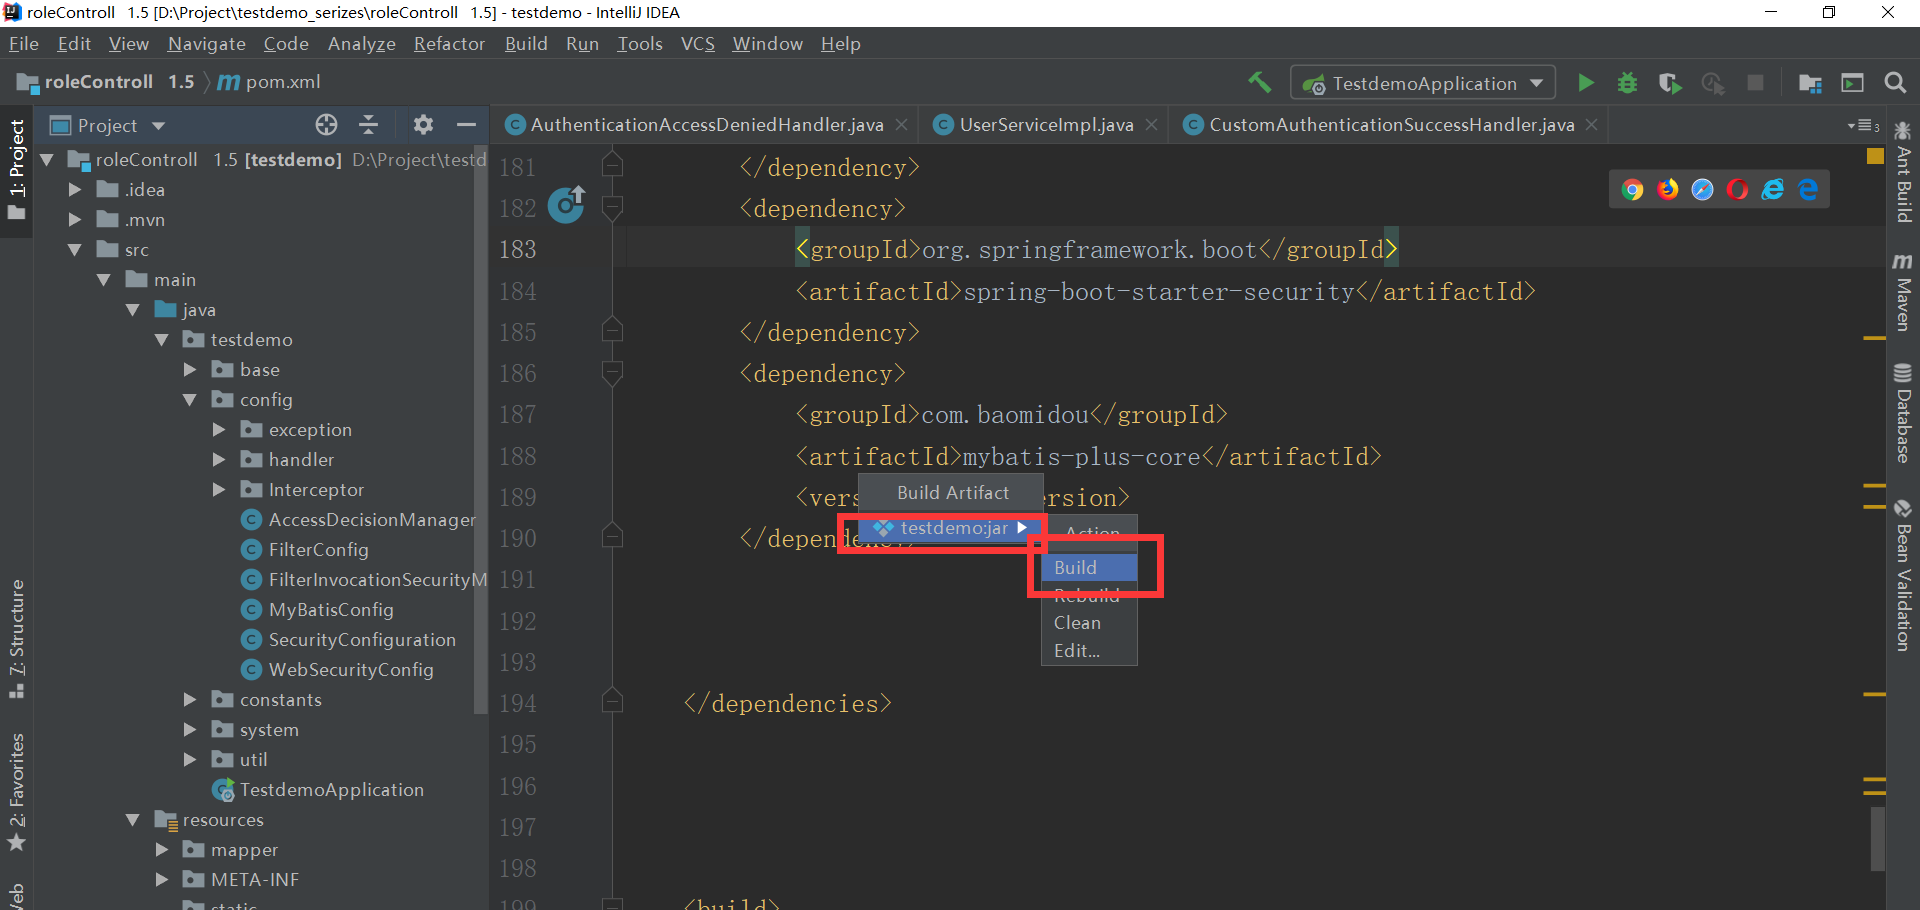The height and width of the screenshot is (910, 1920).
Task: Open Project panel settings gear
Action: pos(423,125)
